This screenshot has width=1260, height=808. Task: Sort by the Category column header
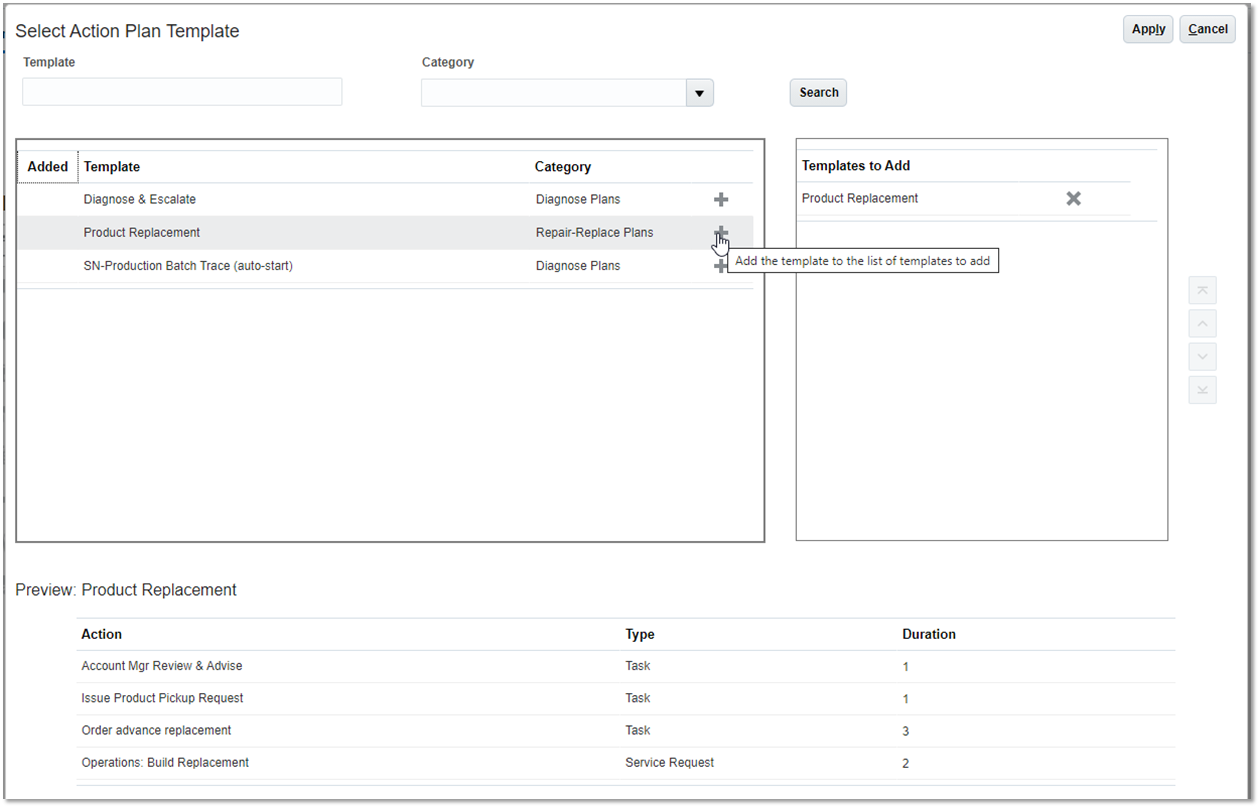562,167
